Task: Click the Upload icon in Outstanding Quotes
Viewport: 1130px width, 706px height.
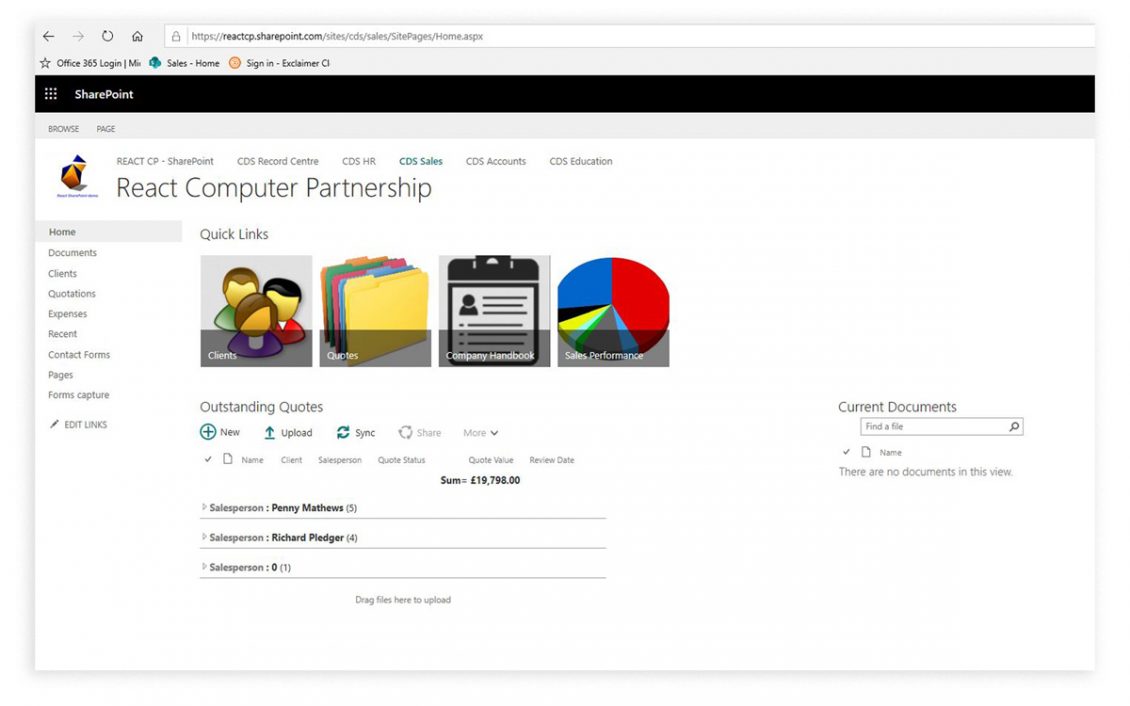Action: 272,432
